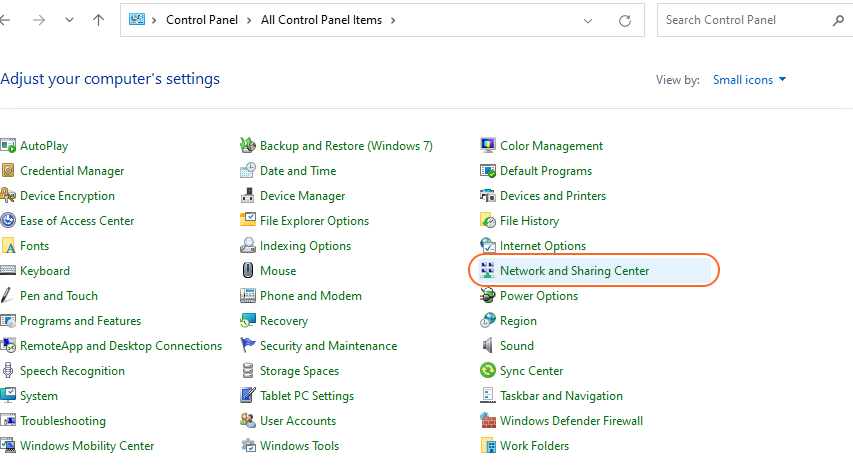Click the Storage Spaces icon
Viewport: 853px width, 467px height.
pyautogui.click(x=248, y=371)
